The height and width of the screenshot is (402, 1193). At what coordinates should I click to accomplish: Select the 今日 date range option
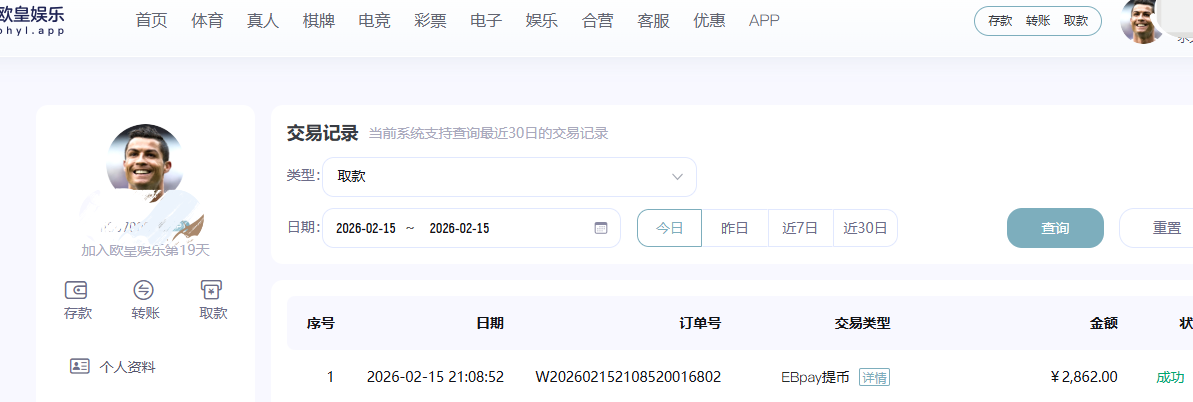point(669,228)
